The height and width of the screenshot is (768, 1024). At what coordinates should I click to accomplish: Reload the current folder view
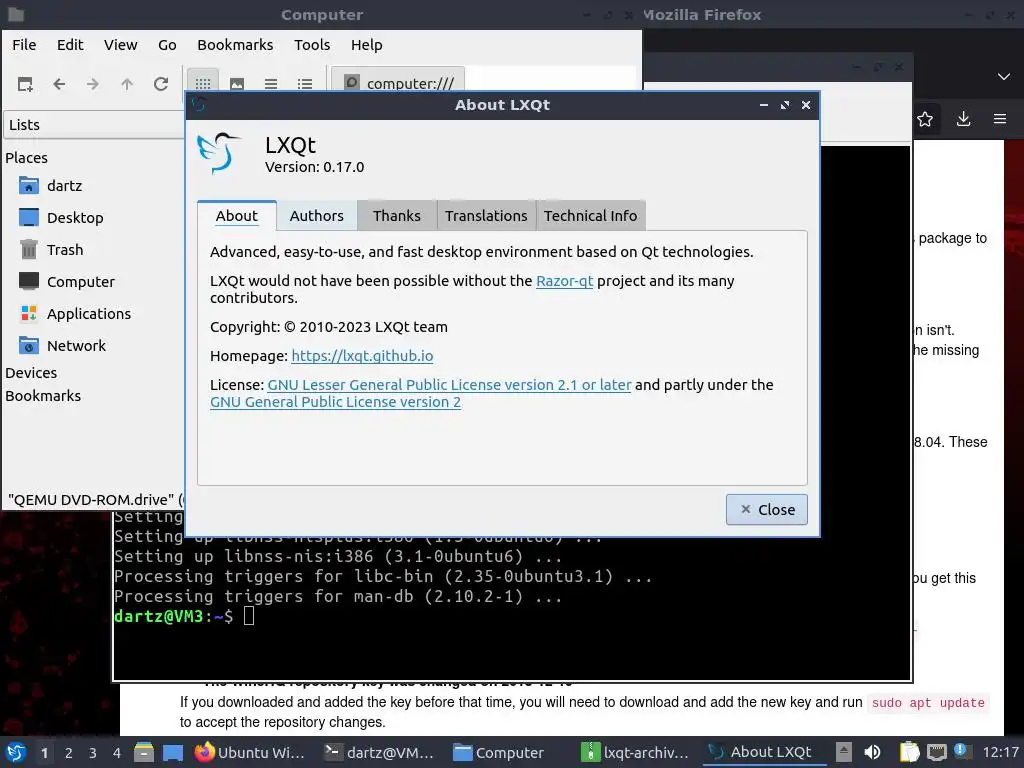pyautogui.click(x=161, y=84)
